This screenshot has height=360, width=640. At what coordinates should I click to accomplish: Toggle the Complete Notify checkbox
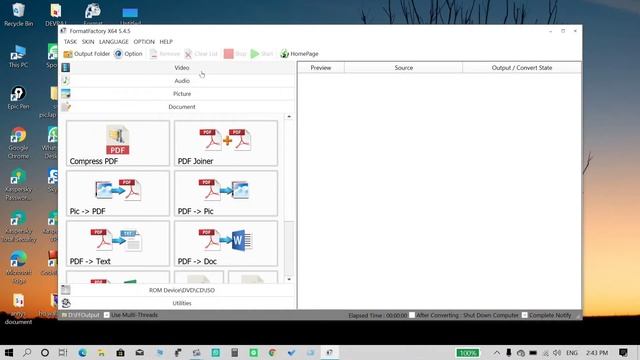524,315
